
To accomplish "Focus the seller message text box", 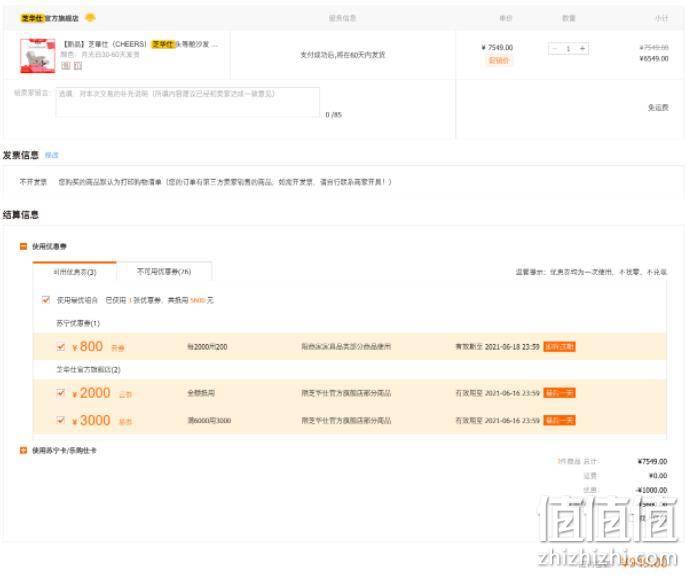I will coord(188,102).
